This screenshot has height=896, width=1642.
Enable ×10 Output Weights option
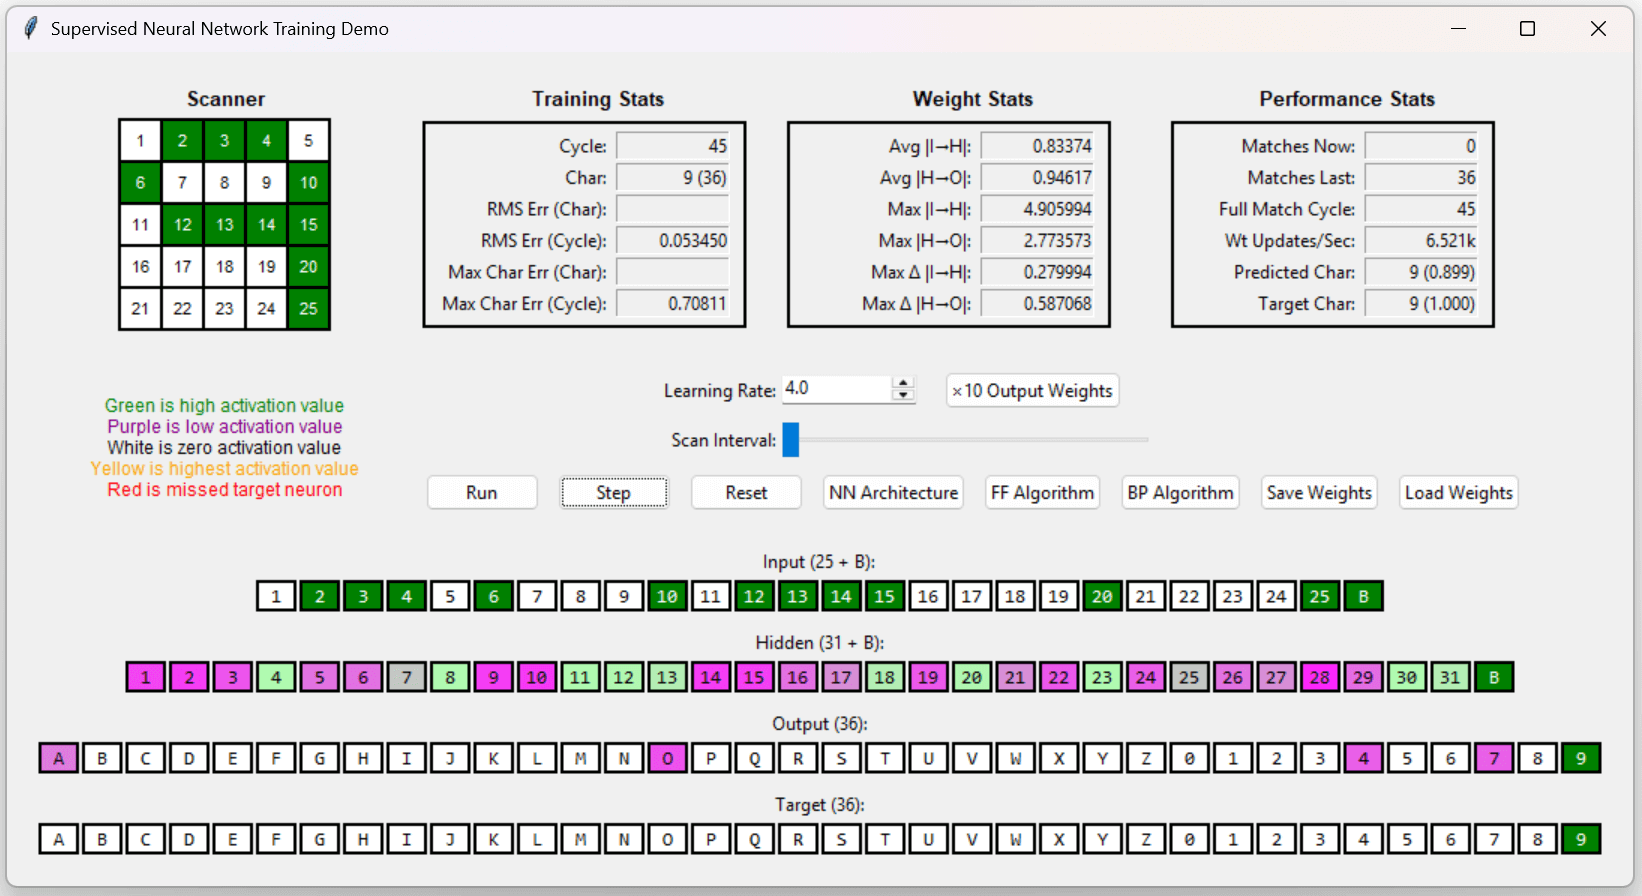[1032, 391]
